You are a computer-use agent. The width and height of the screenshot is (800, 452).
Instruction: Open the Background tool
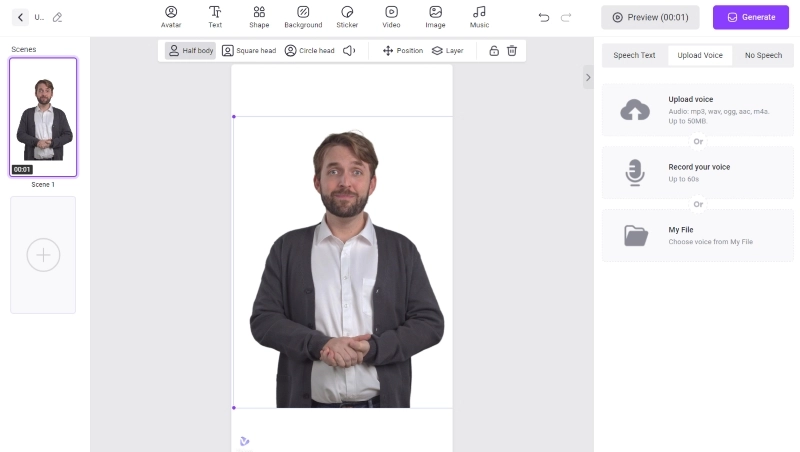pyautogui.click(x=303, y=16)
